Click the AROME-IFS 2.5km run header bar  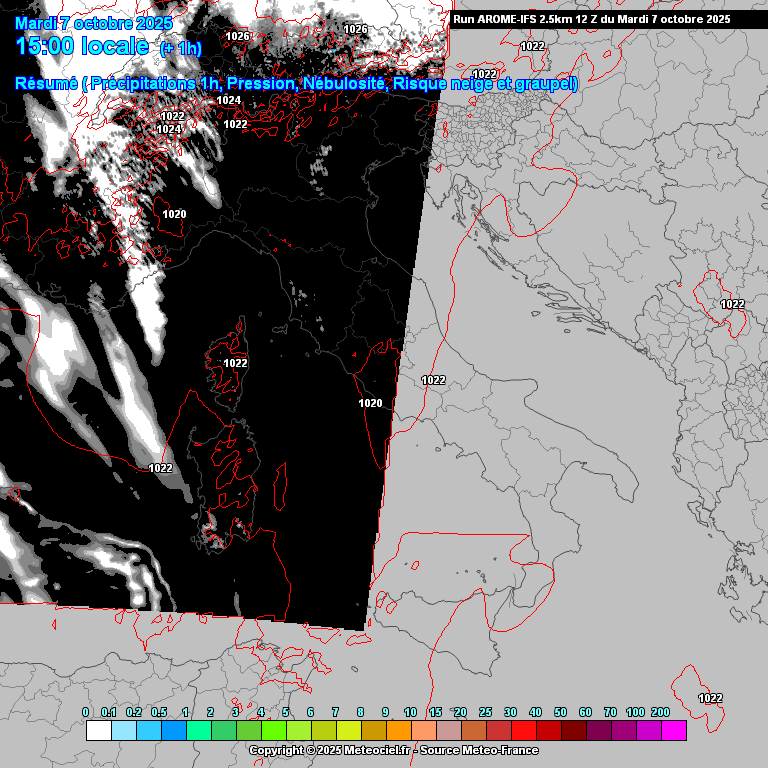[x=592, y=19]
